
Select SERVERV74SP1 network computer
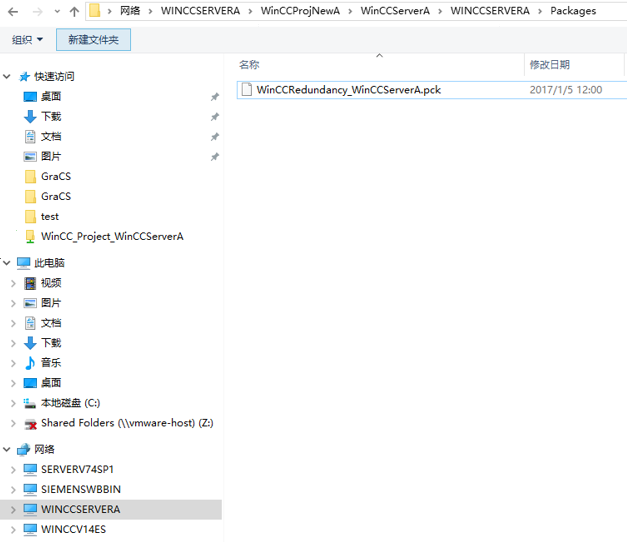click(77, 469)
